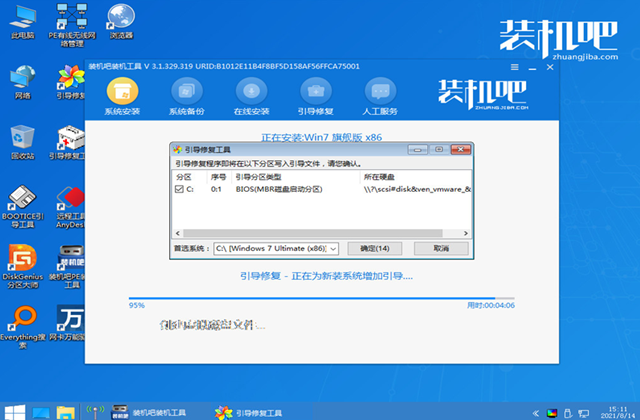Click the 确定(14) confirm button
This screenshot has width=640, height=420.
click(x=373, y=248)
